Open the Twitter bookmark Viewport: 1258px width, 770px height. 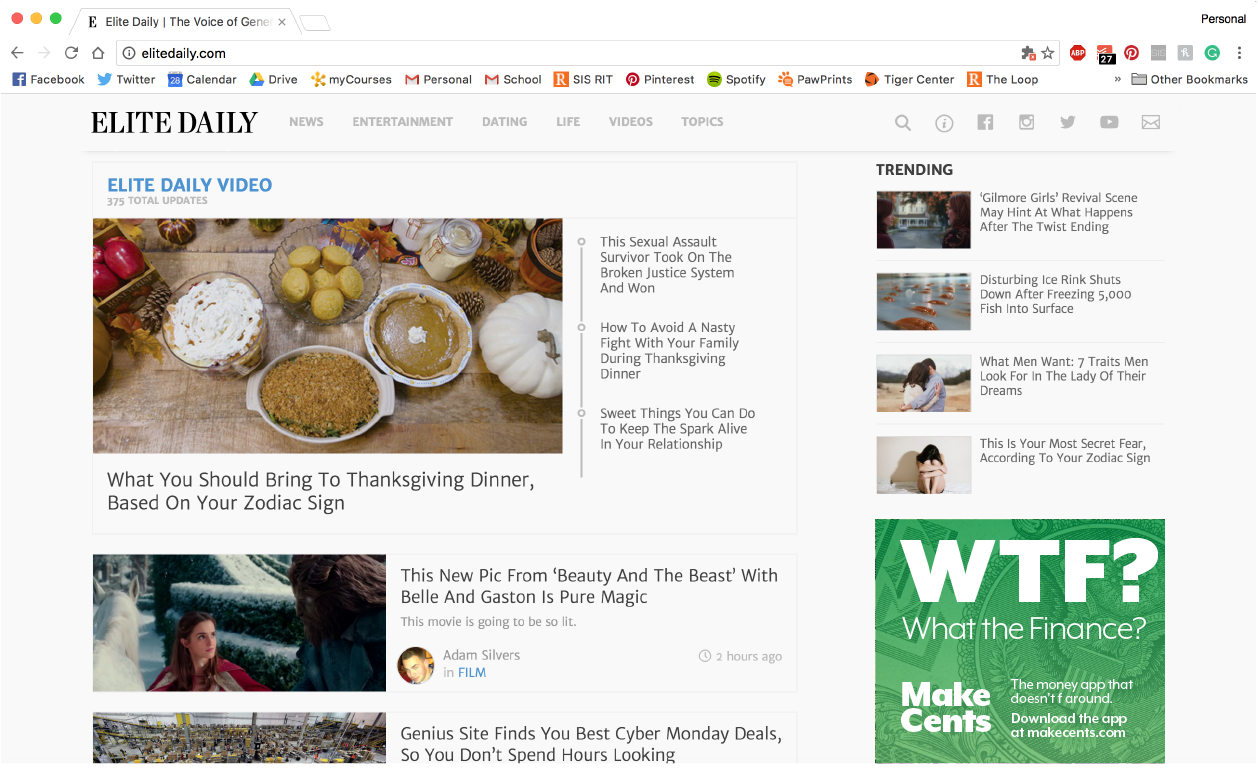tap(126, 79)
